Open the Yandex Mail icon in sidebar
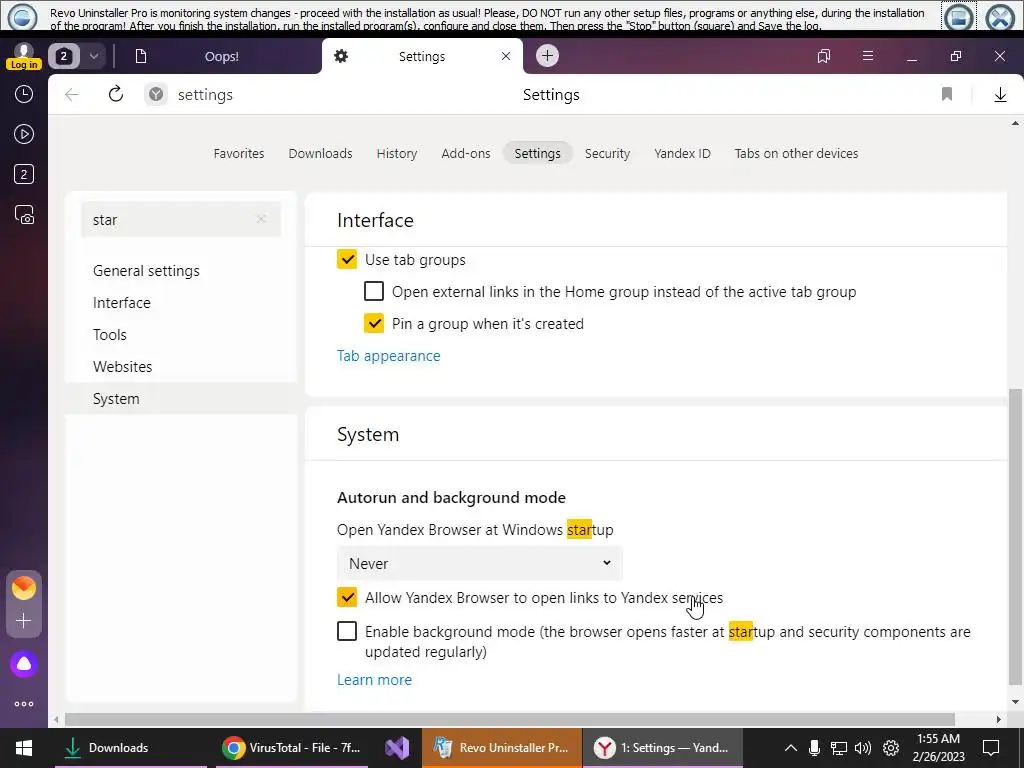The height and width of the screenshot is (768, 1024). 24,588
